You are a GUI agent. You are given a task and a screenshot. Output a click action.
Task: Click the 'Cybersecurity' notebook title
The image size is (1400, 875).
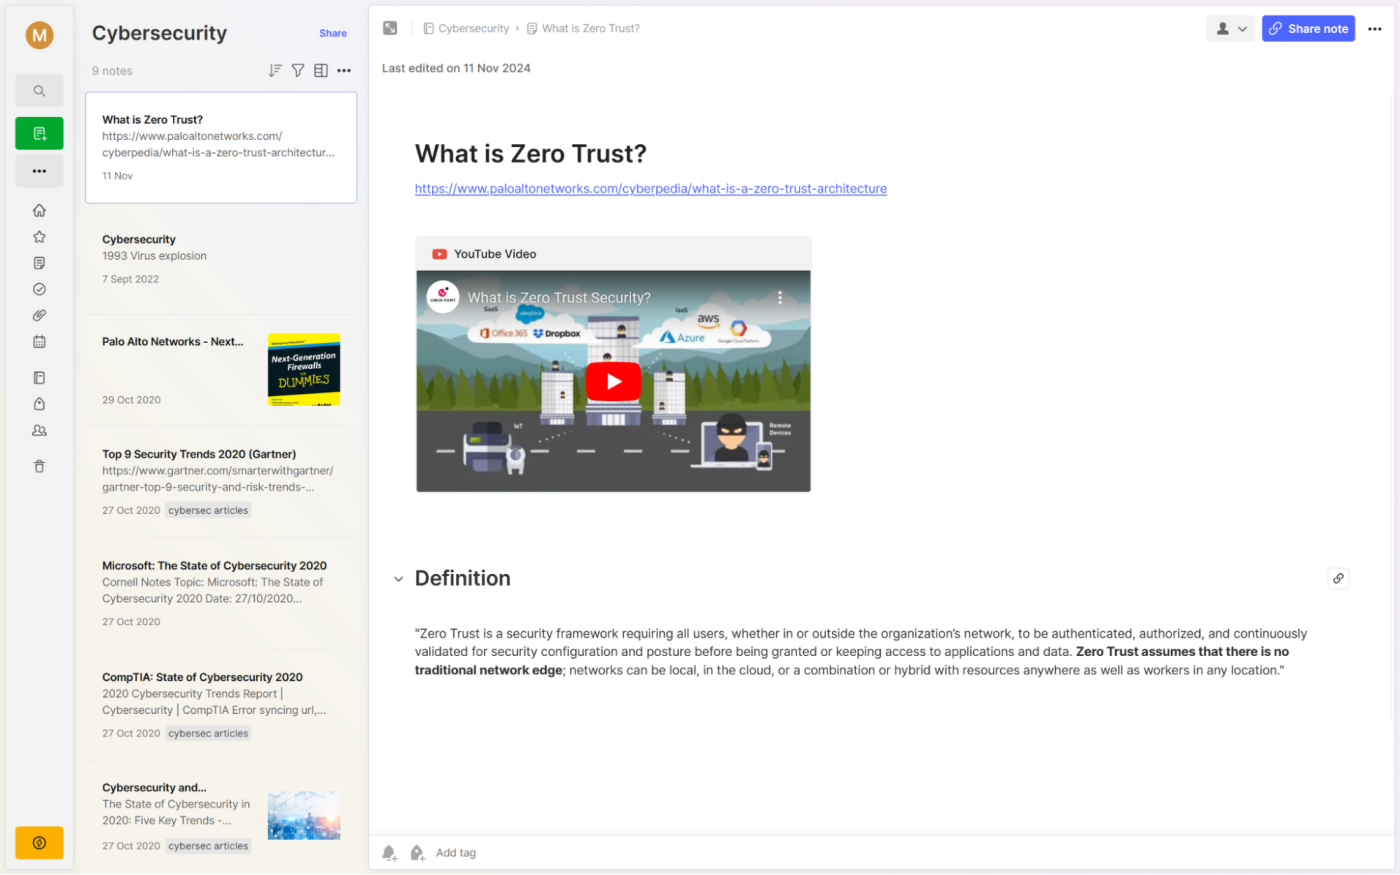click(x=159, y=33)
